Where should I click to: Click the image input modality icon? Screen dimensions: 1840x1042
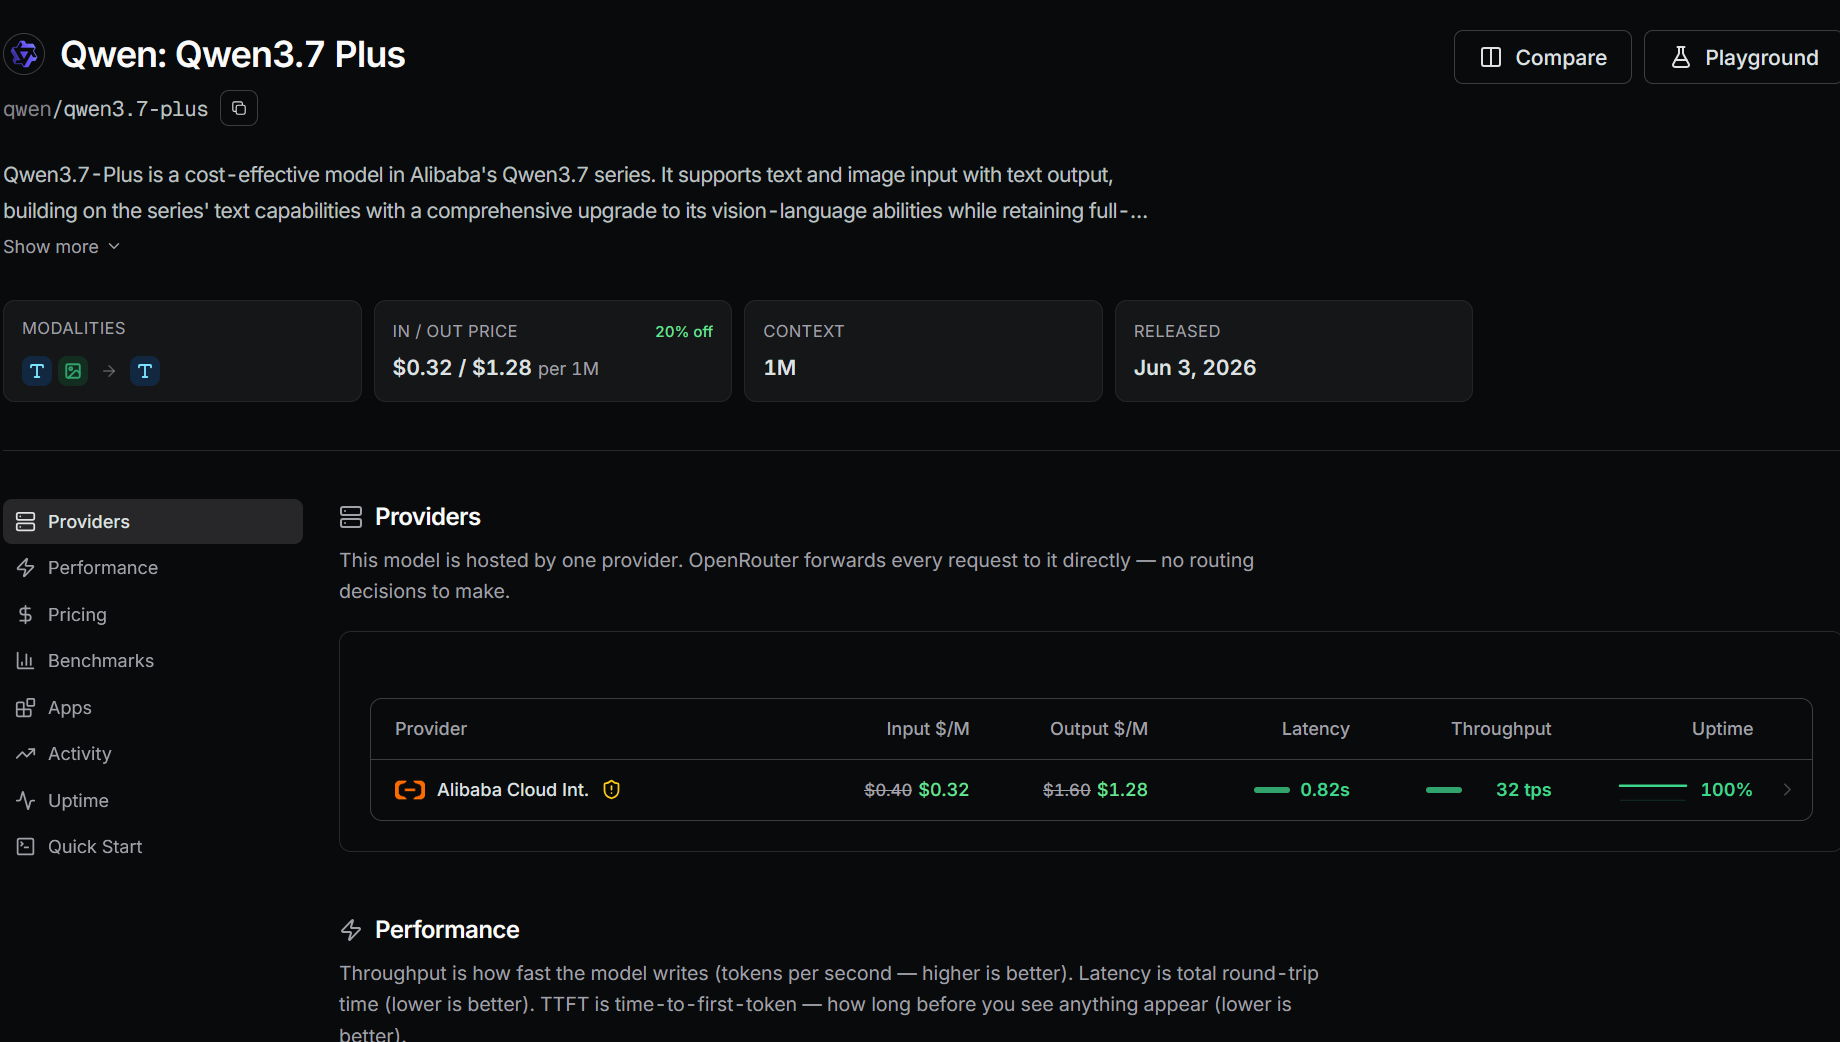pyautogui.click(x=73, y=371)
